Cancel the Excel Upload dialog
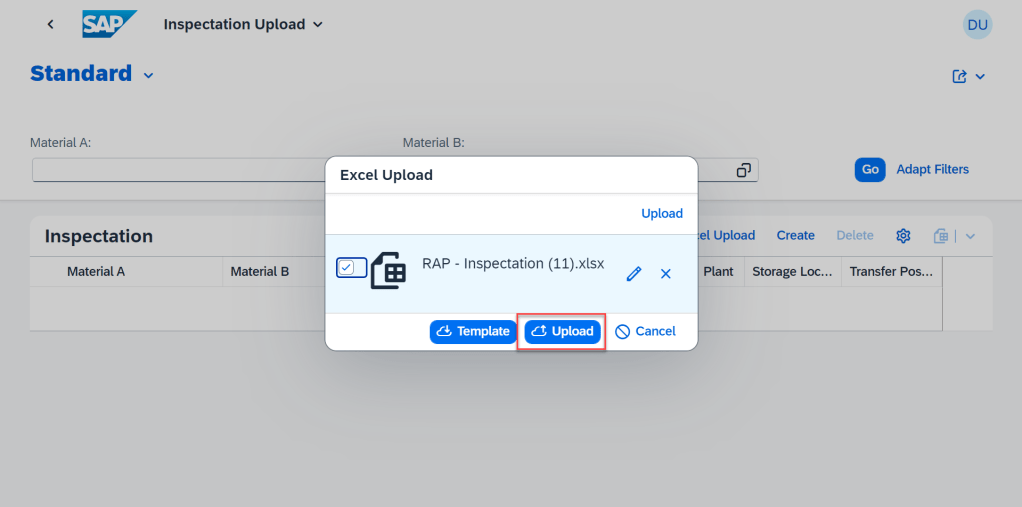The height and width of the screenshot is (507, 1022). click(645, 332)
